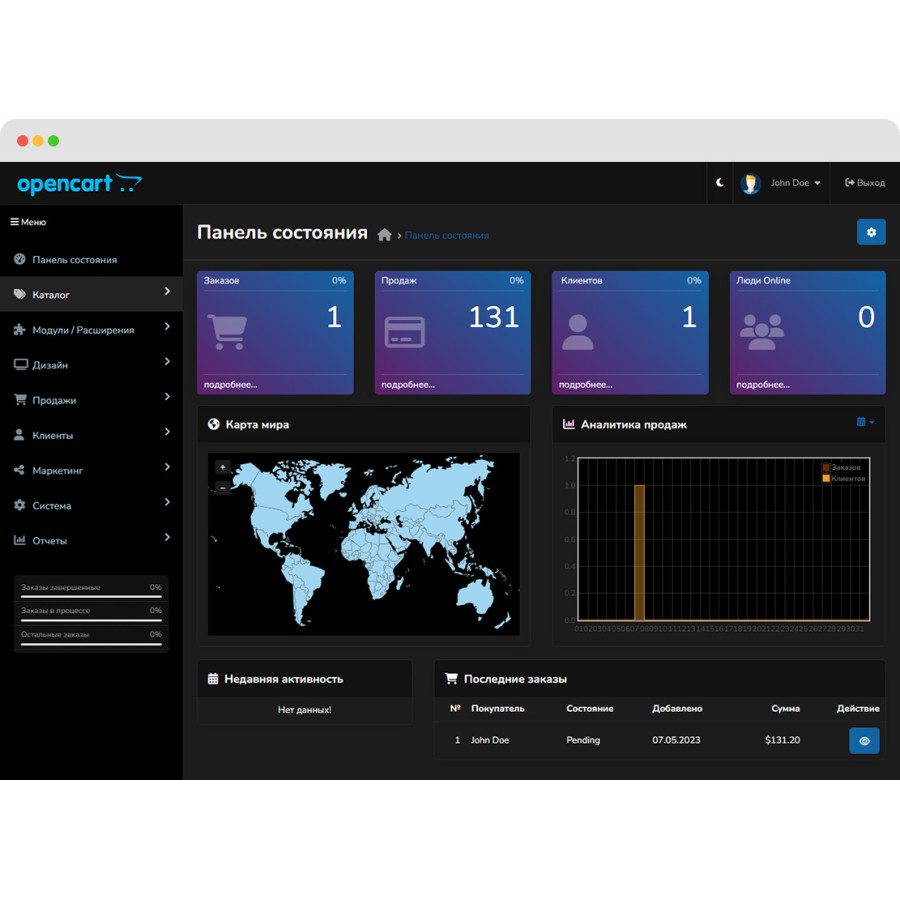Image resolution: width=900 pixels, height=900 pixels.
Task: Click the 07.05.2023 date cell
Action: pyautogui.click(x=676, y=740)
